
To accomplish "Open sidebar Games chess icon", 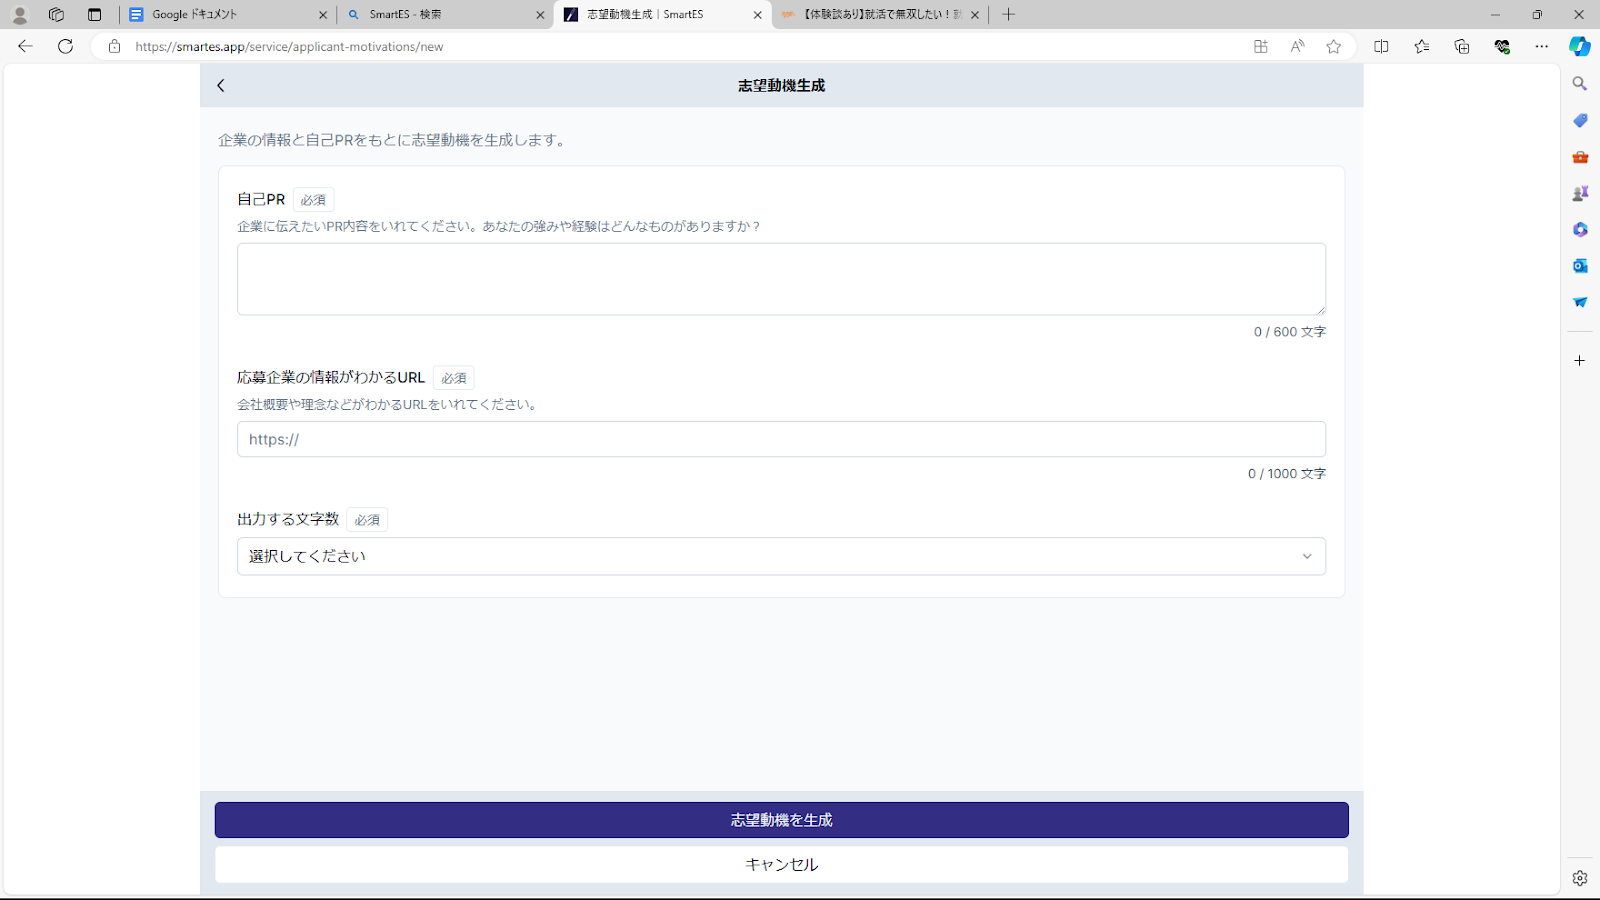I will click(x=1580, y=193).
